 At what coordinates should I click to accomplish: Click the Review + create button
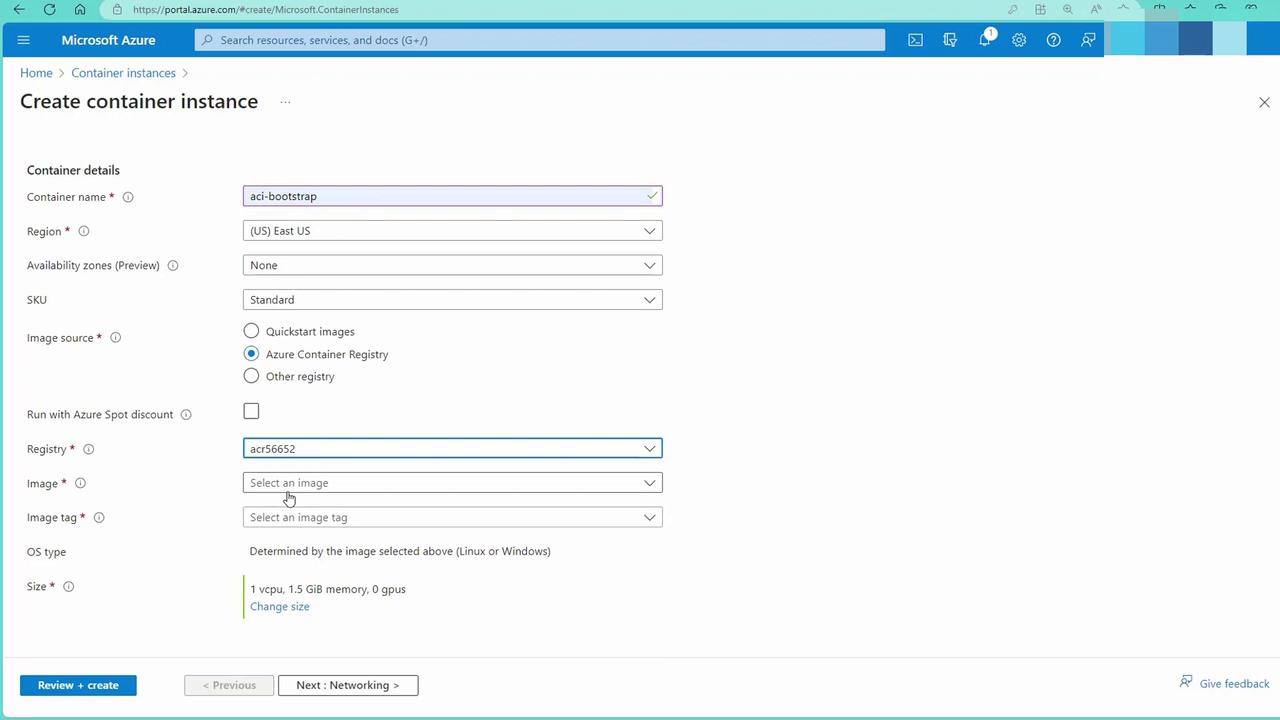click(78, 685)
